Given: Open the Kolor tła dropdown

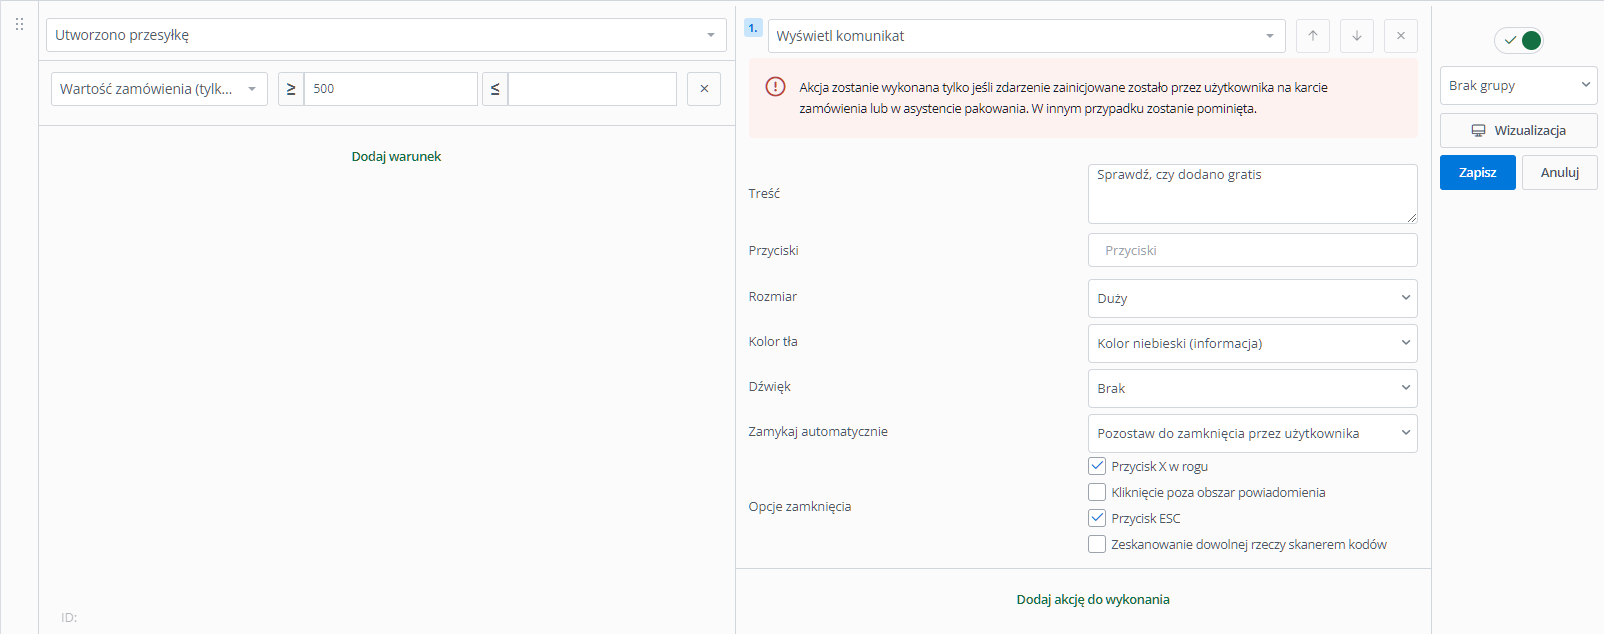Looking at the screenshot, I should (x=1253, y=343).
